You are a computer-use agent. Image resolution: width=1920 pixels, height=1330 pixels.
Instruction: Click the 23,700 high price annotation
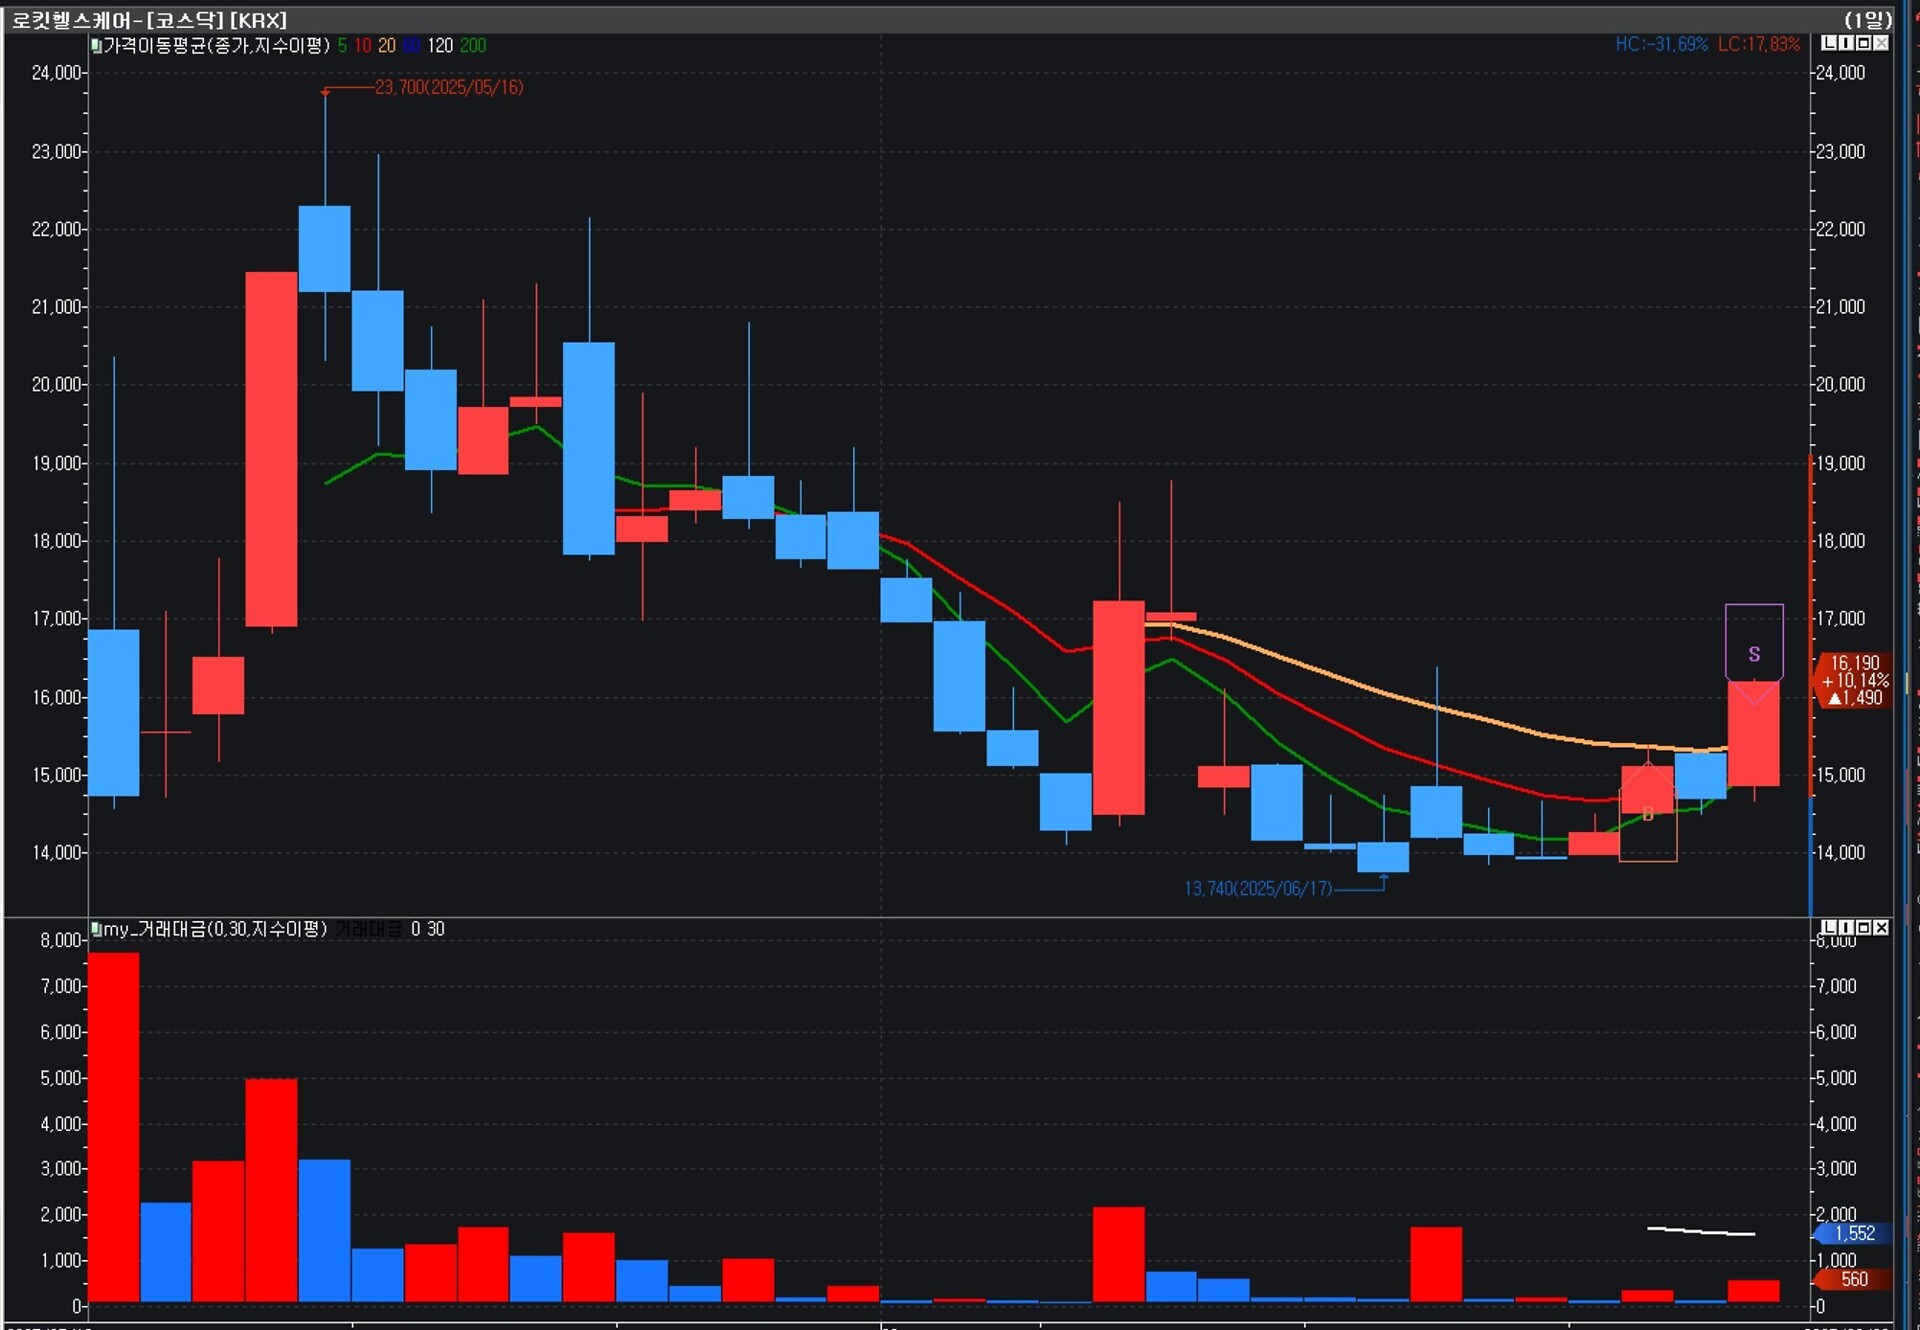point(449,87)
